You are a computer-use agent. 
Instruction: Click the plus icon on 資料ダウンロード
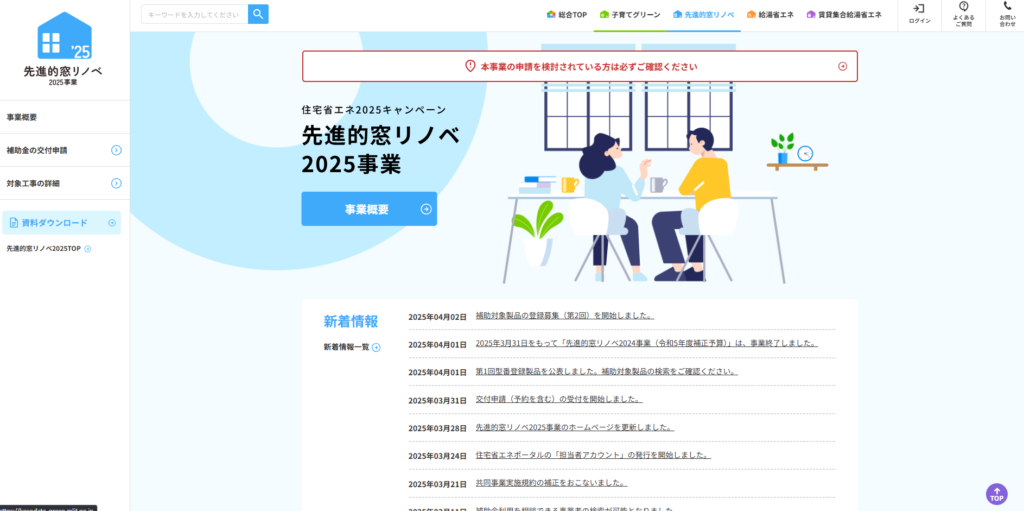click(112, 223)
